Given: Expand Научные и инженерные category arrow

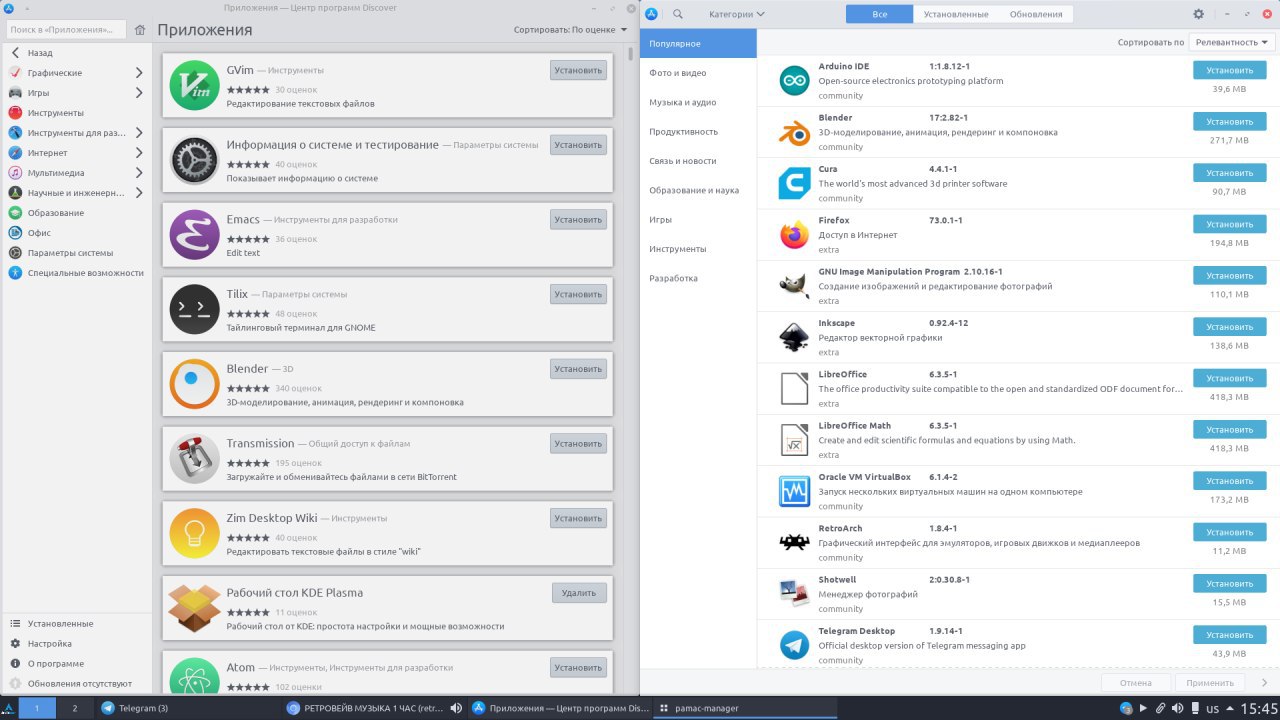Looking at the screenshot, I should click(x=139, y=193).
